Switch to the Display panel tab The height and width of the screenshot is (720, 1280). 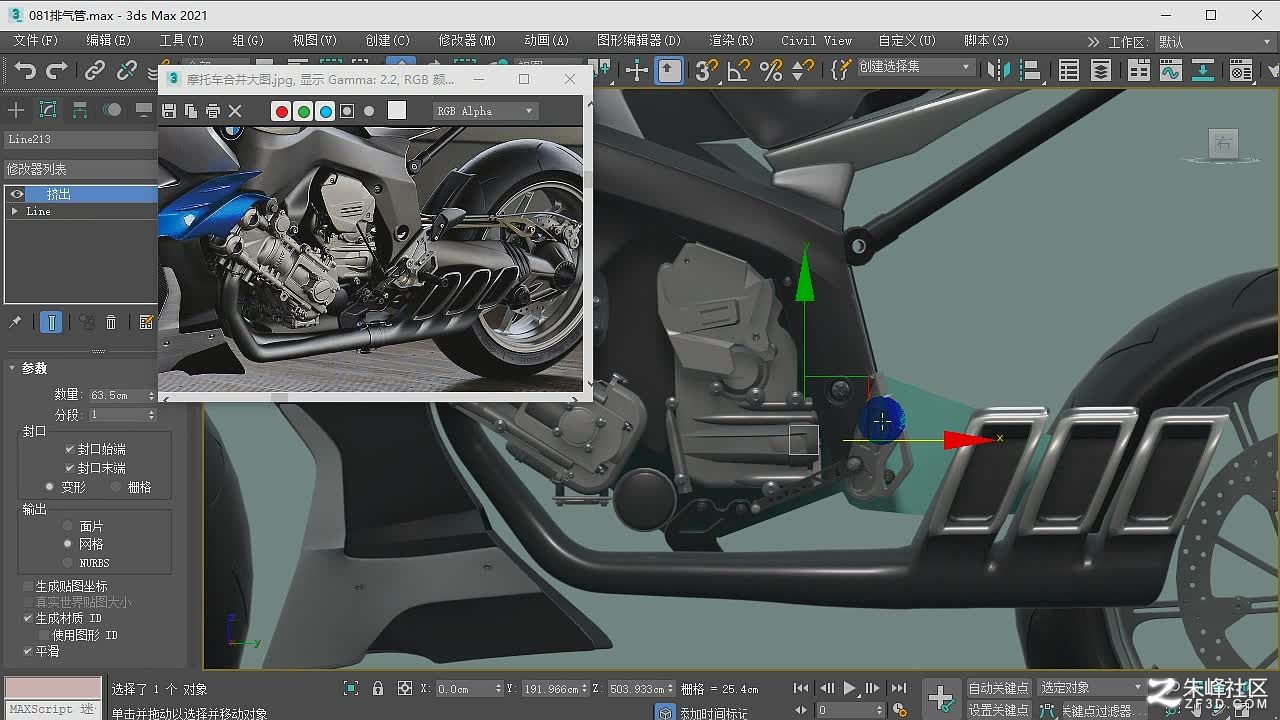point(144,110)
